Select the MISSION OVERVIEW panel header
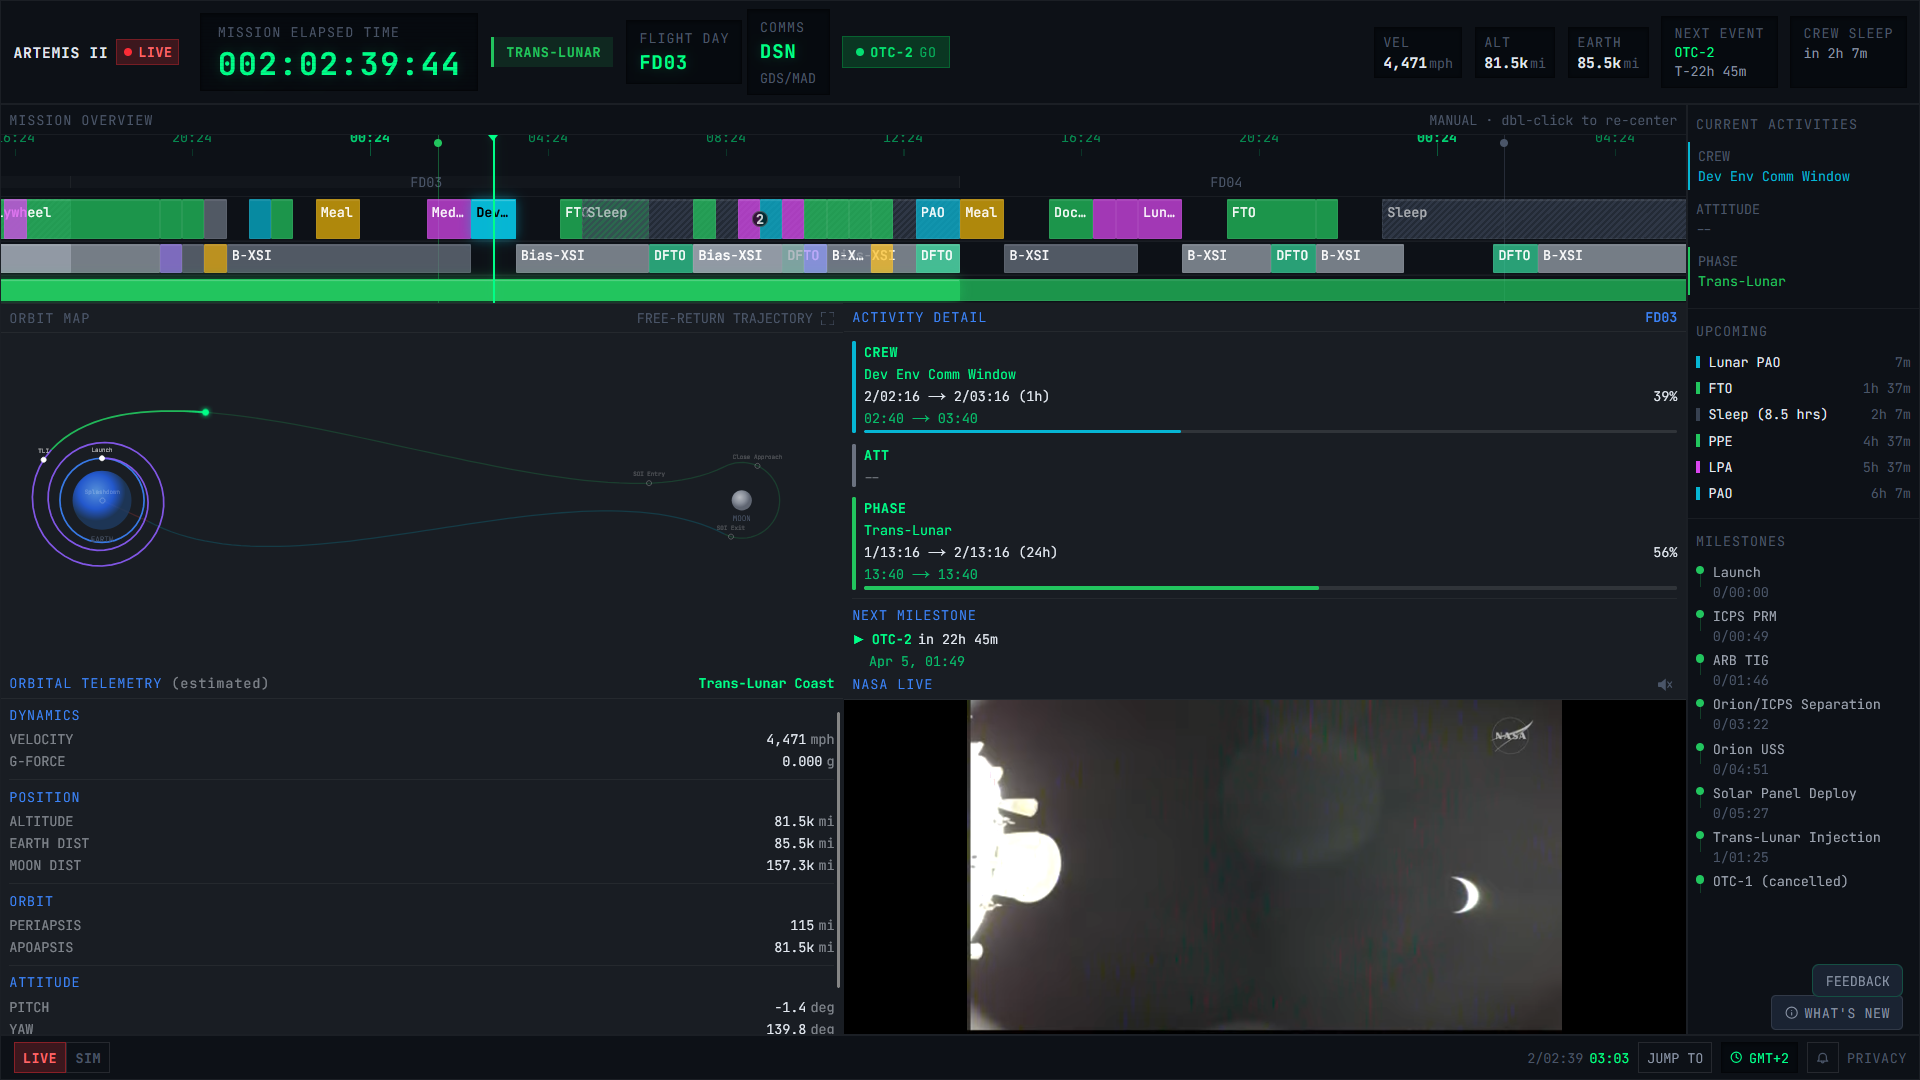The height and width of the screenshot is (1080, 1920). click(80, 120)
